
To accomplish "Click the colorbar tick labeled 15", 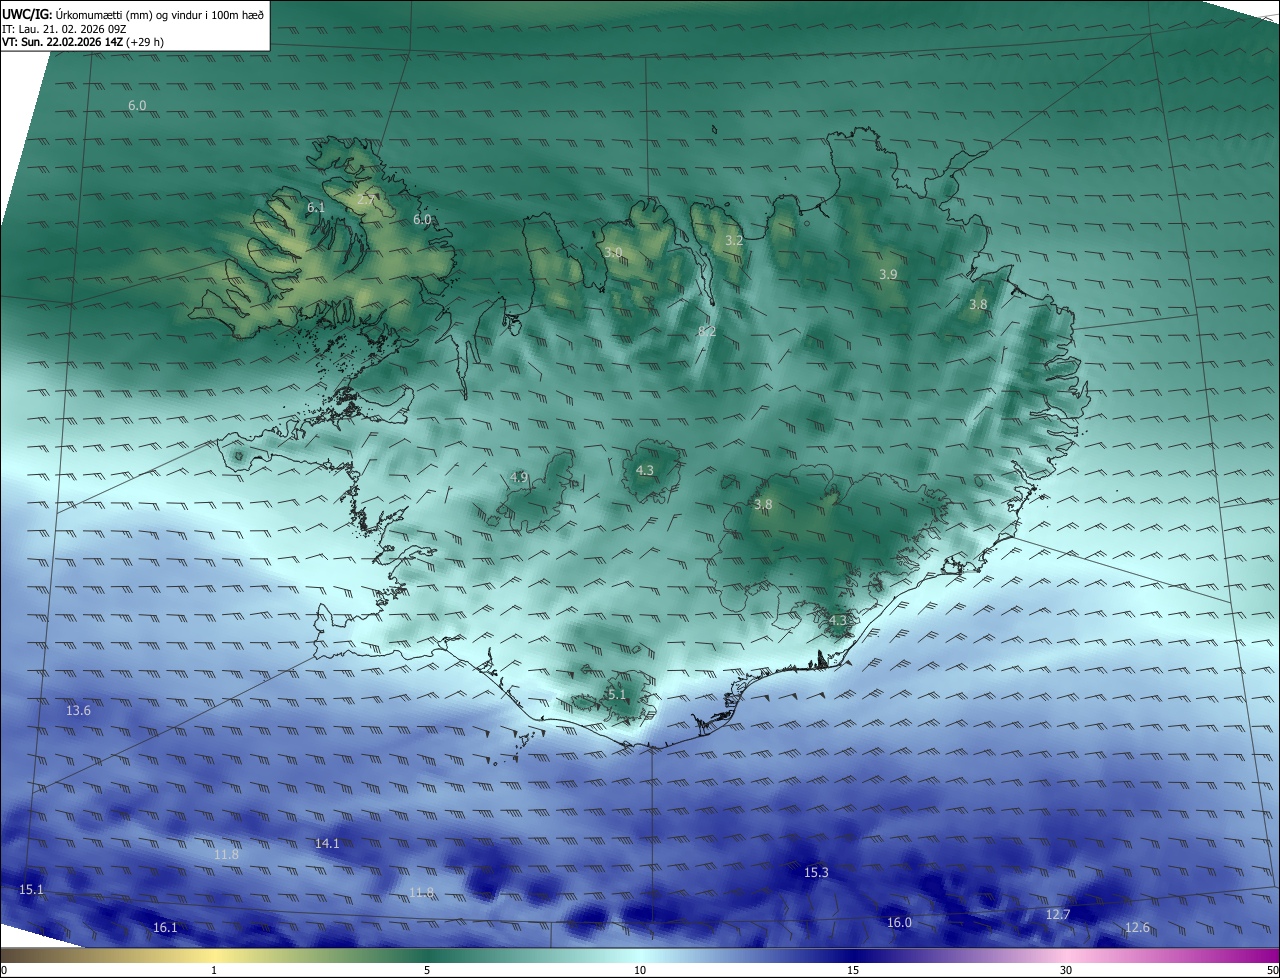I will click(853, 970).
